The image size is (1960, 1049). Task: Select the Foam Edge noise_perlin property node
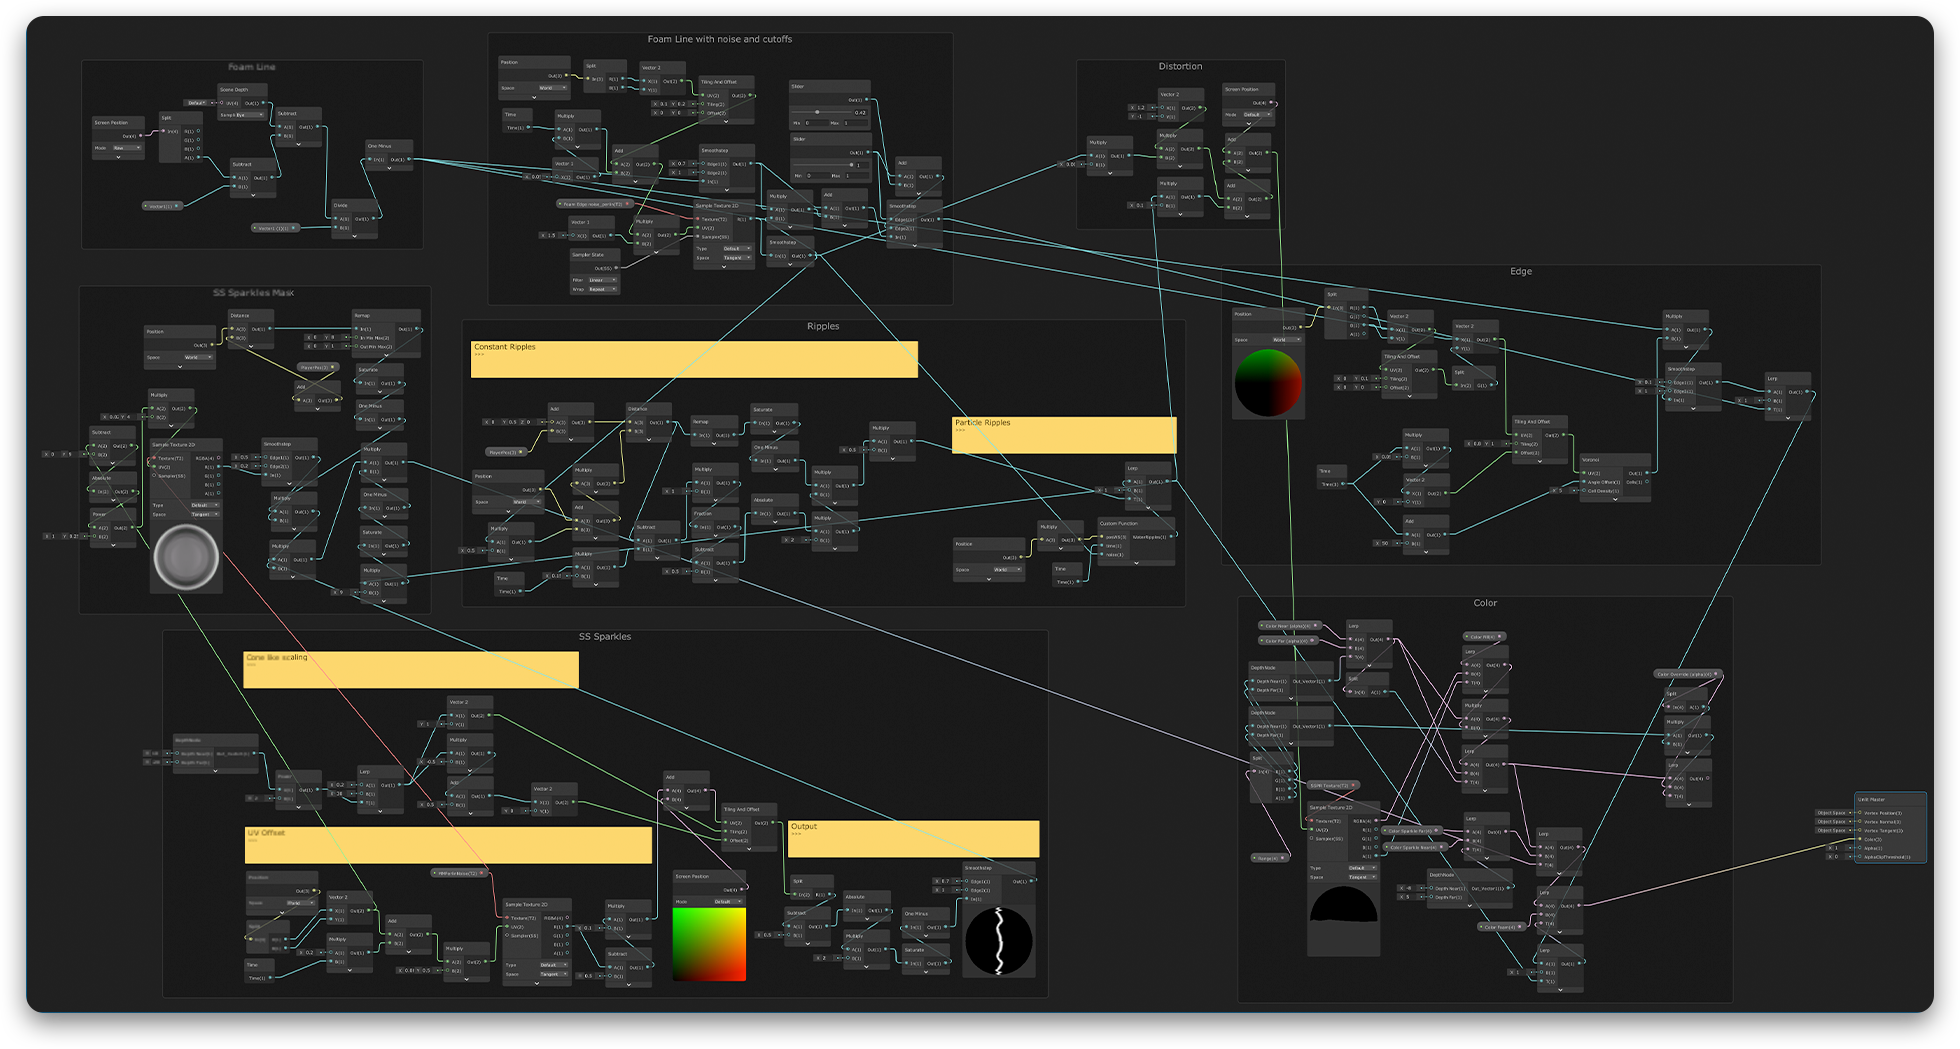tap(595, 204)
